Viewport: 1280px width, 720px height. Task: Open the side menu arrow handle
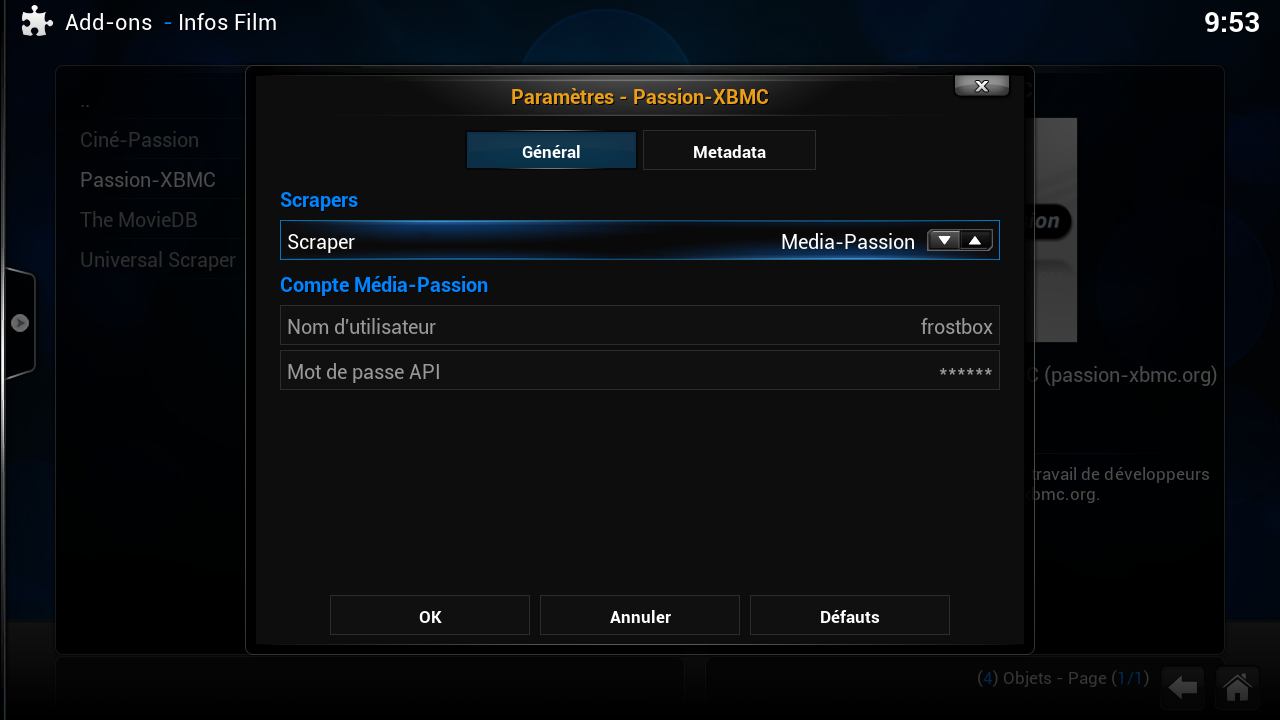pyautogui.click(x=20, y=323)
